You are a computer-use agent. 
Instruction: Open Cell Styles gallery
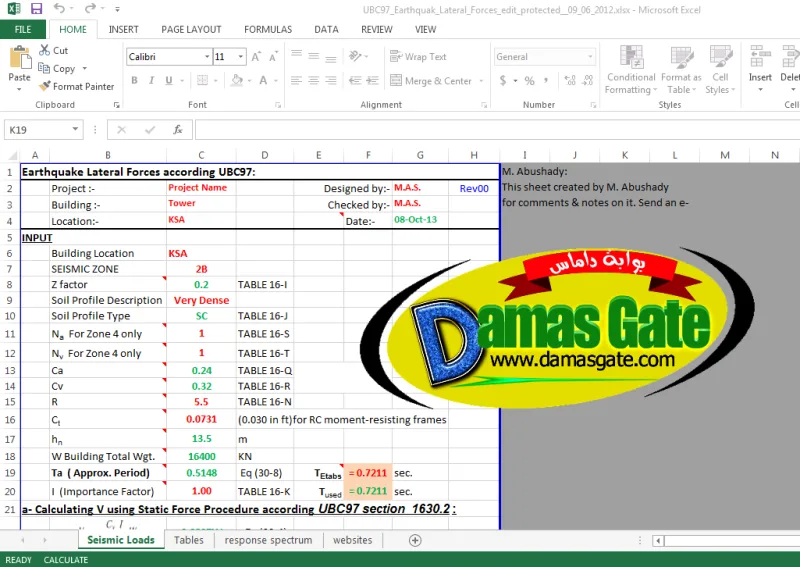(720, 70)
